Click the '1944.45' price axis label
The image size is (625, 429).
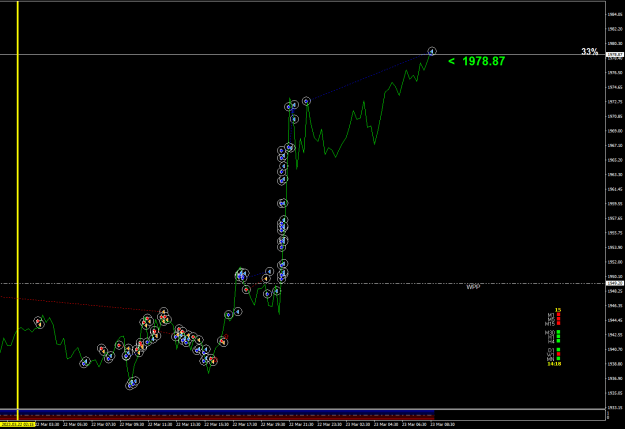[615, 320]
